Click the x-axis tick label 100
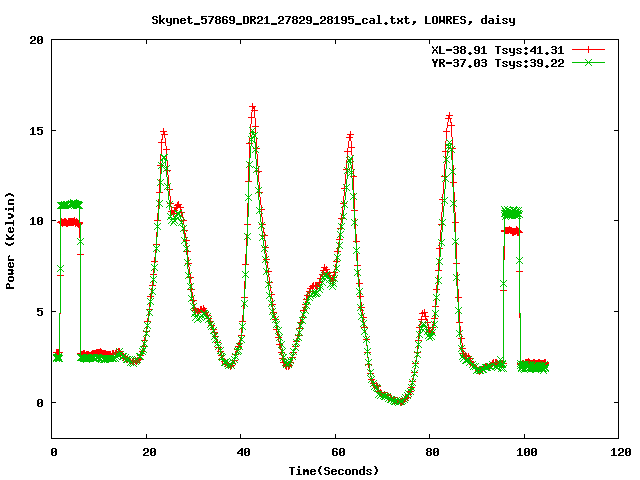 pos(527,452)
